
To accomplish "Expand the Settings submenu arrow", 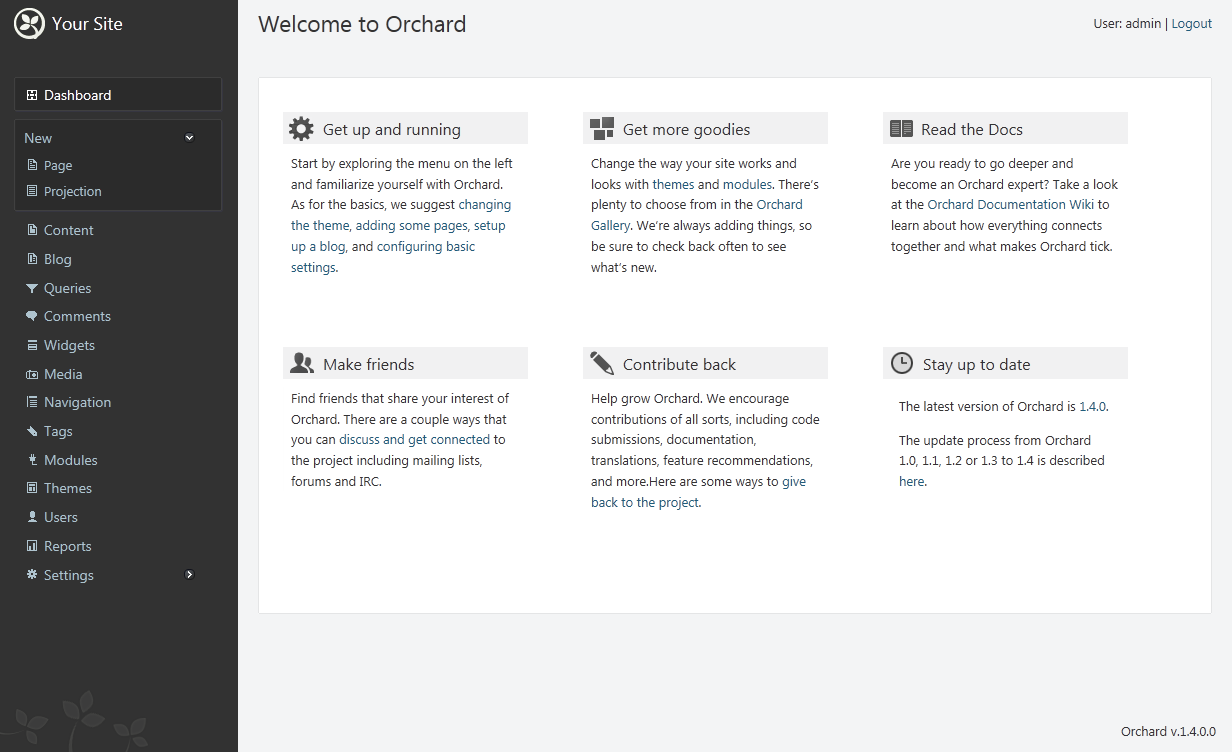I will click(x=189, y=575).
